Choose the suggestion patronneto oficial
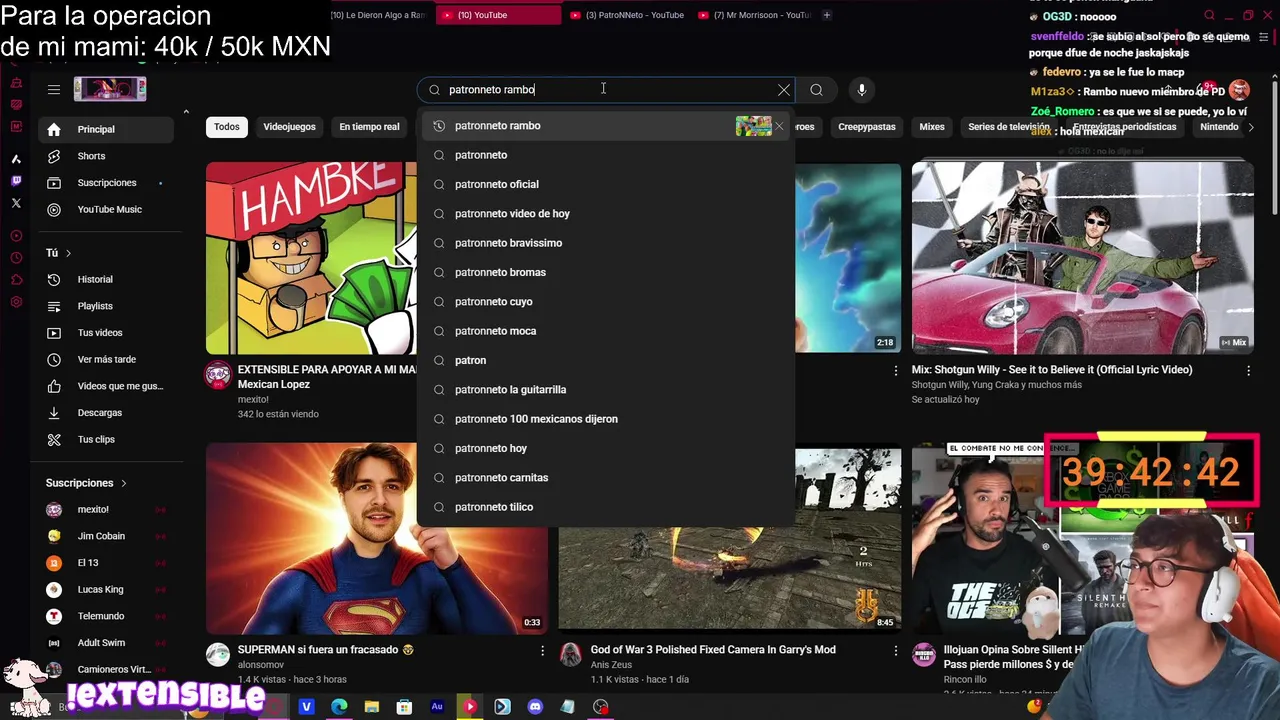1280x720 pixels. (x=606, y=184)
